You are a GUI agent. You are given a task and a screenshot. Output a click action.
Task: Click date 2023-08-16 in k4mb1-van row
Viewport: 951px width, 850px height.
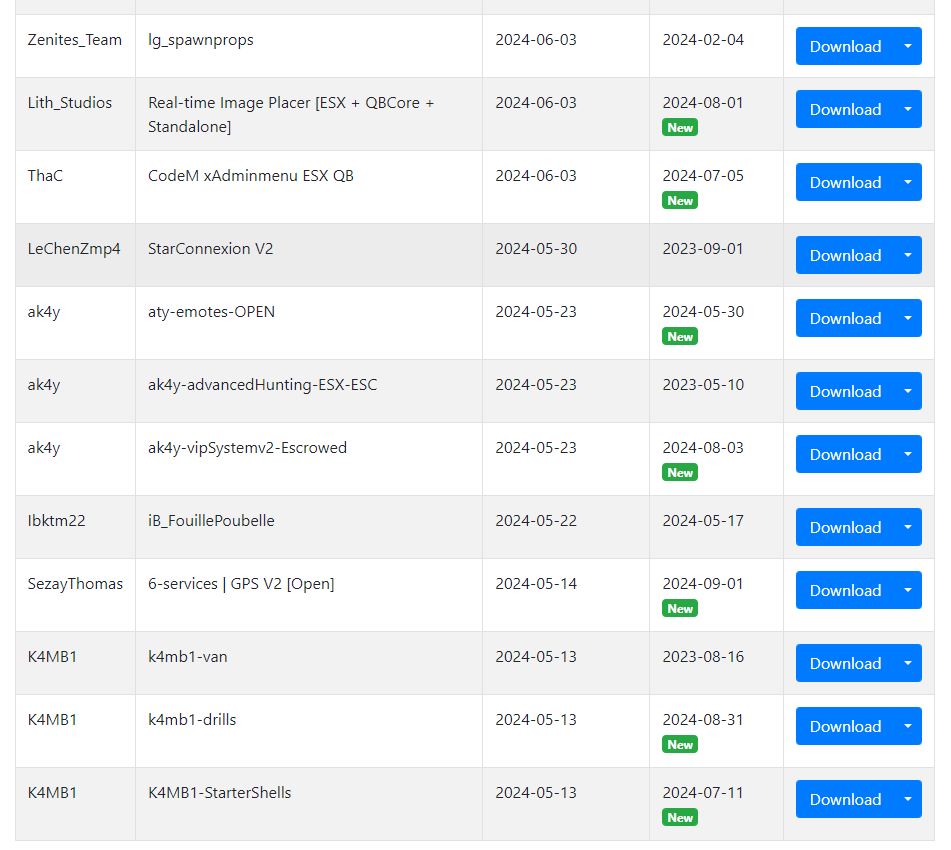702,656
